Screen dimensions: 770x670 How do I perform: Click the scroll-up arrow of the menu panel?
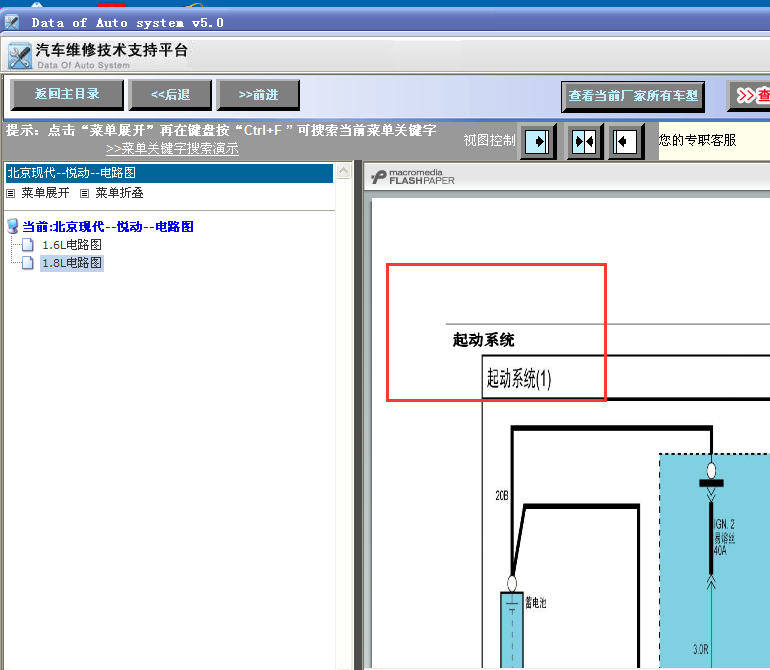tap(344, 170)
